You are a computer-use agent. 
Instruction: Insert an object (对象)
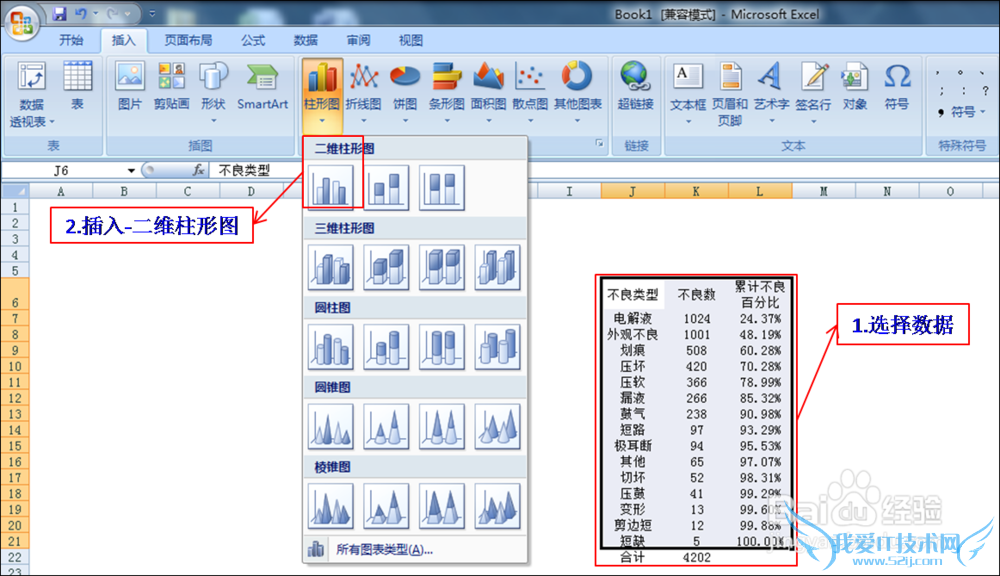click(x=855, y=87)
